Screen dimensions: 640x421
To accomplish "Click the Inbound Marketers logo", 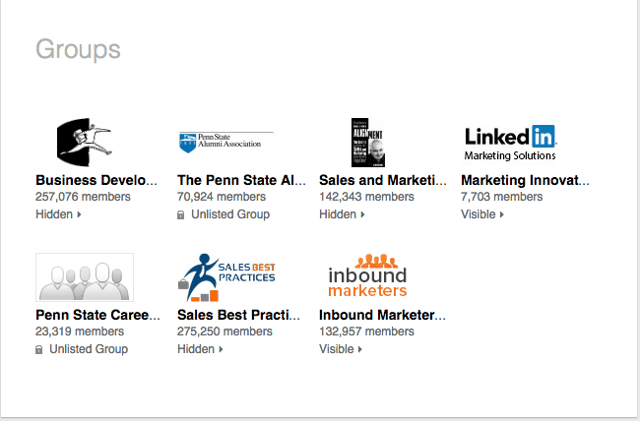I will click(x=368, y=277).
